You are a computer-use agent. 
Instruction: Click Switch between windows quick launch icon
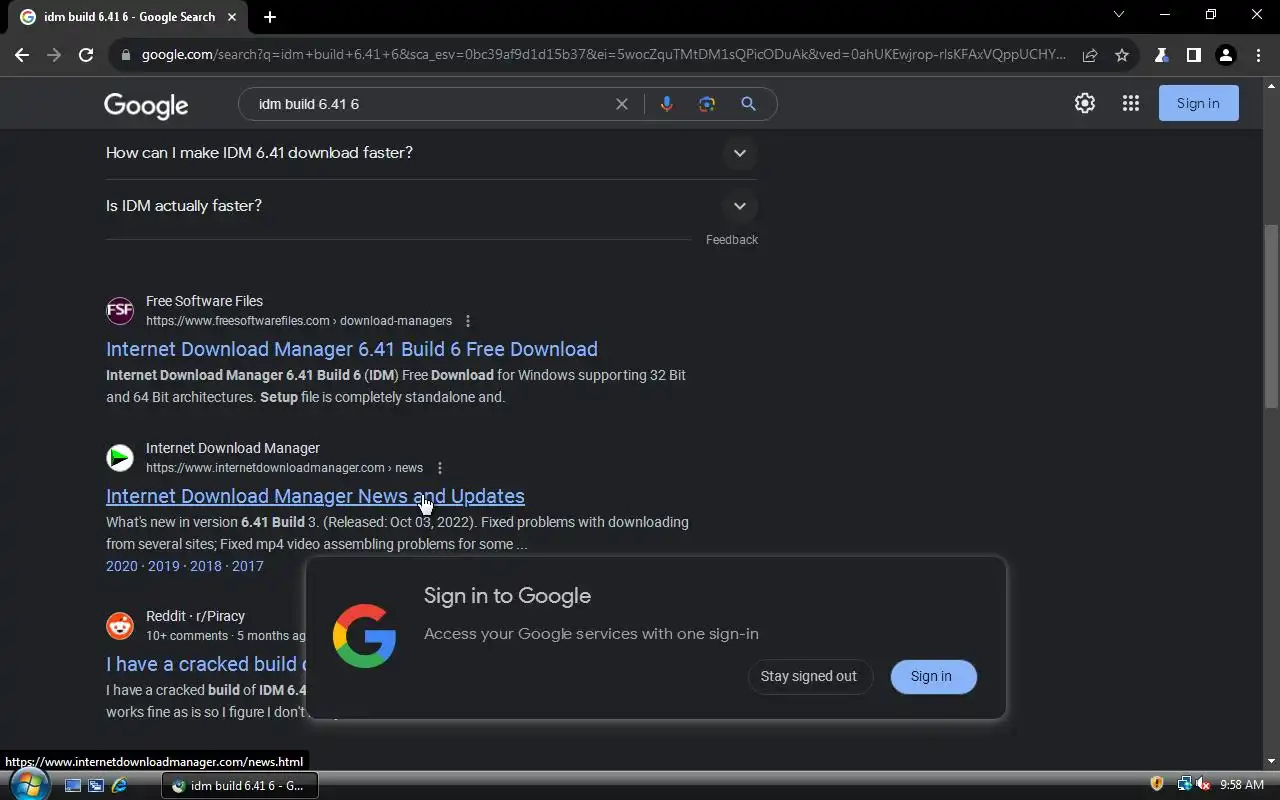coord(96,786)
